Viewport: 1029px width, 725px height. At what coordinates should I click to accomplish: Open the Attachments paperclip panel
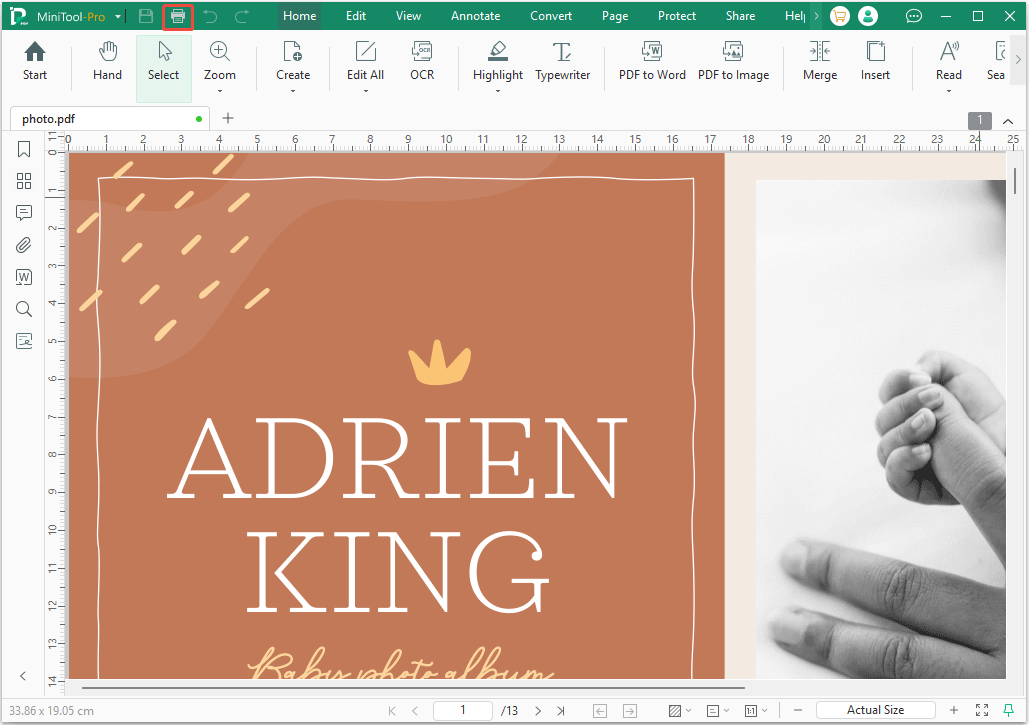point(24,245)
